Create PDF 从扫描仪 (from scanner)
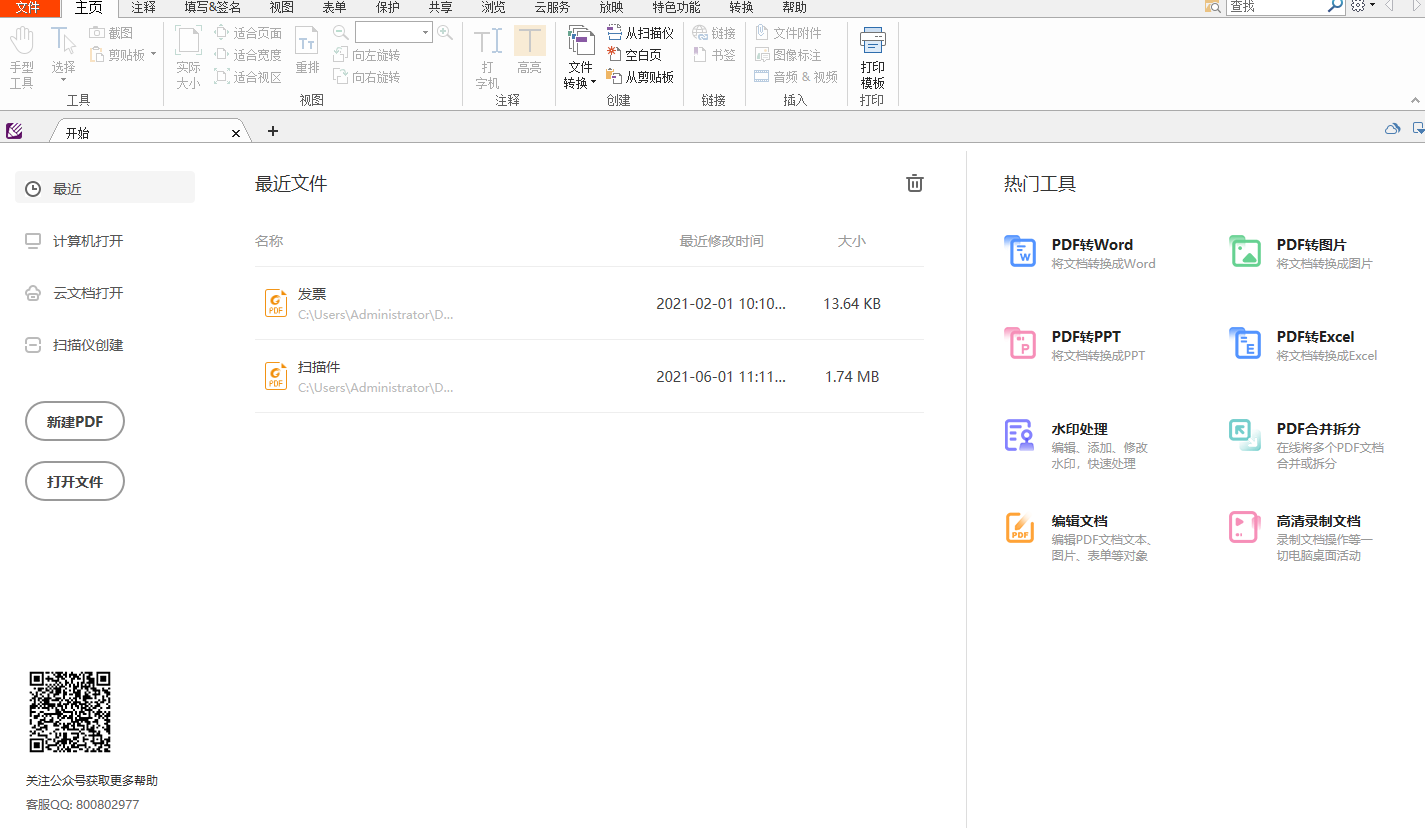Image resolution: width=1425 pixels, height=828 pixels. 641,32
